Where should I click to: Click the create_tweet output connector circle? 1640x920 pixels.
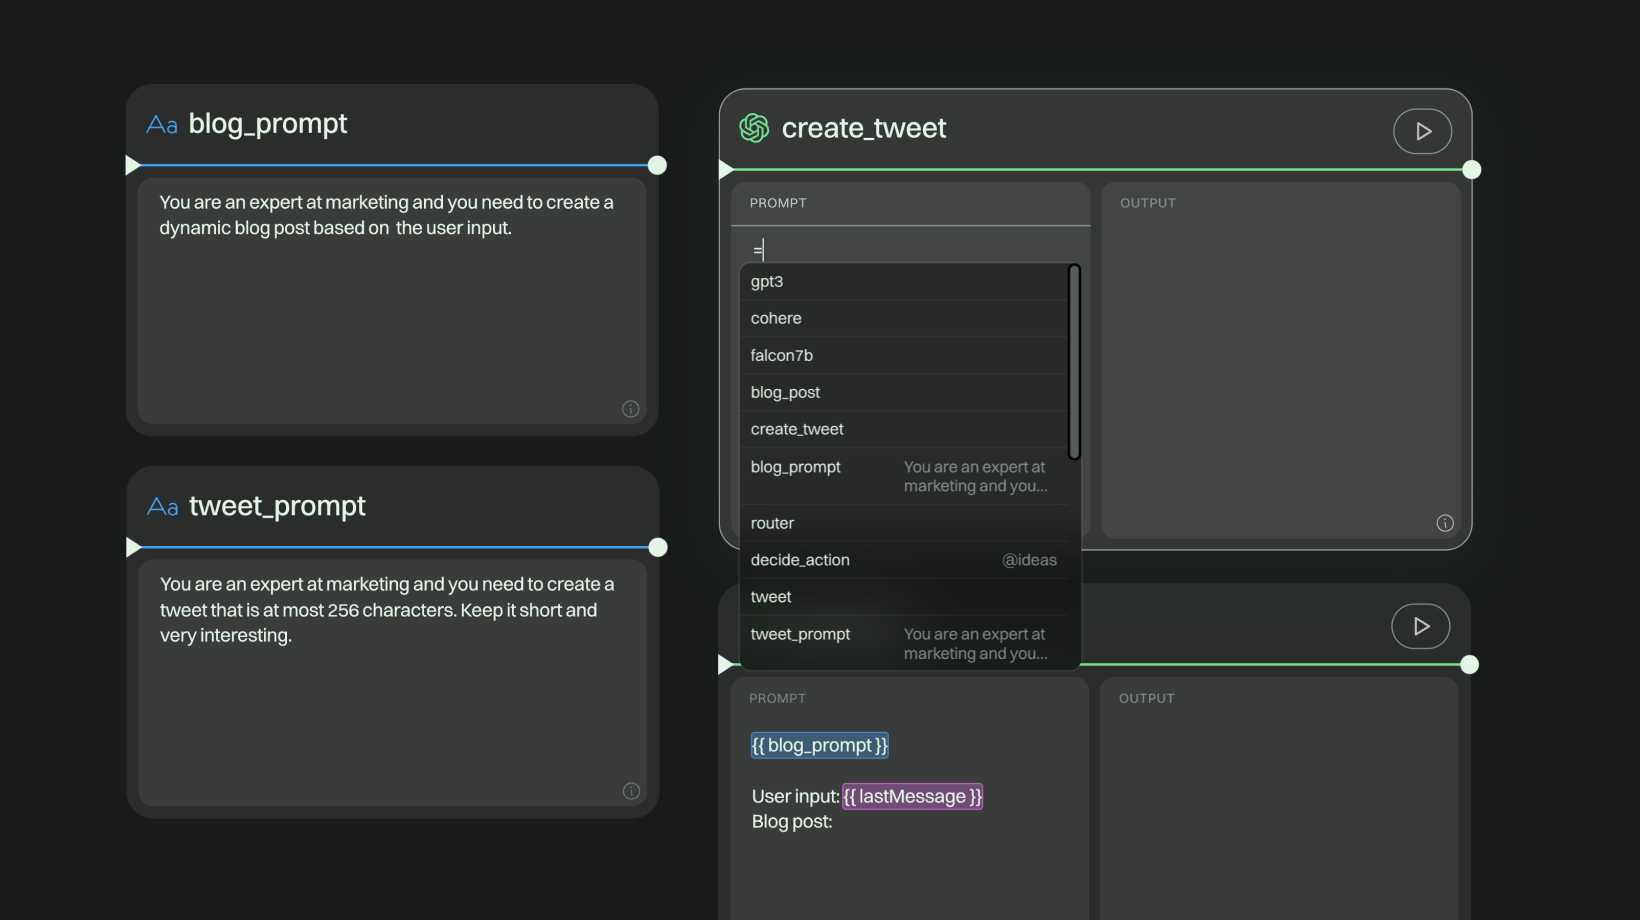tap(1471, 170)
